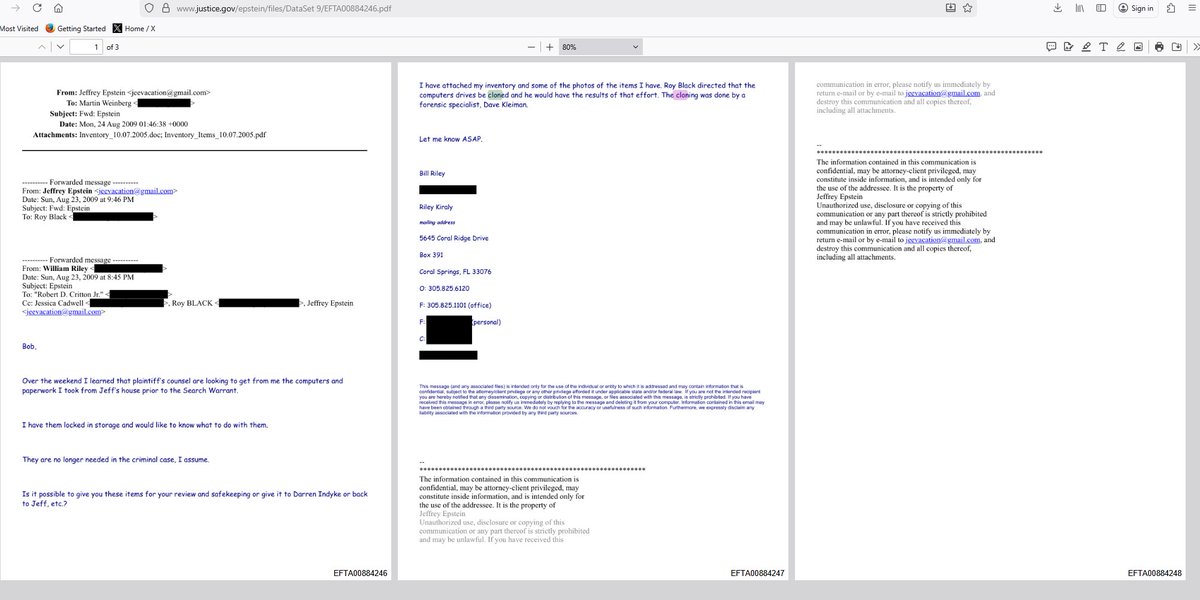This screenshot has height=600, width=1200.
Task: Add or edit images tool
Action: [x=1136, y=47]
